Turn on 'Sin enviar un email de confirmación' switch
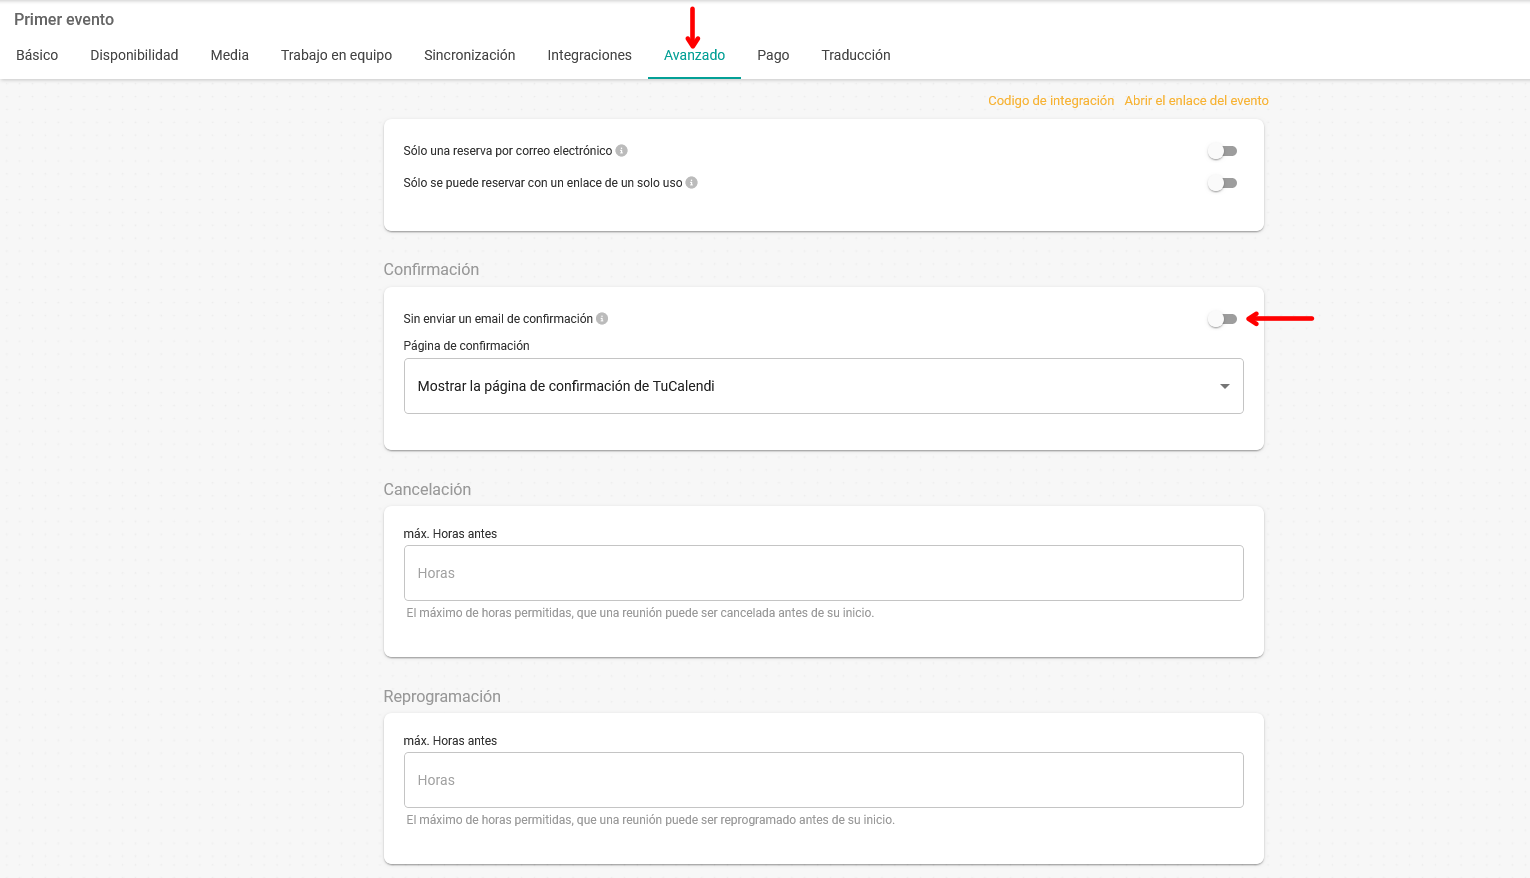This screenshot has height=878, width=1530. click(x=1222, y=319)
